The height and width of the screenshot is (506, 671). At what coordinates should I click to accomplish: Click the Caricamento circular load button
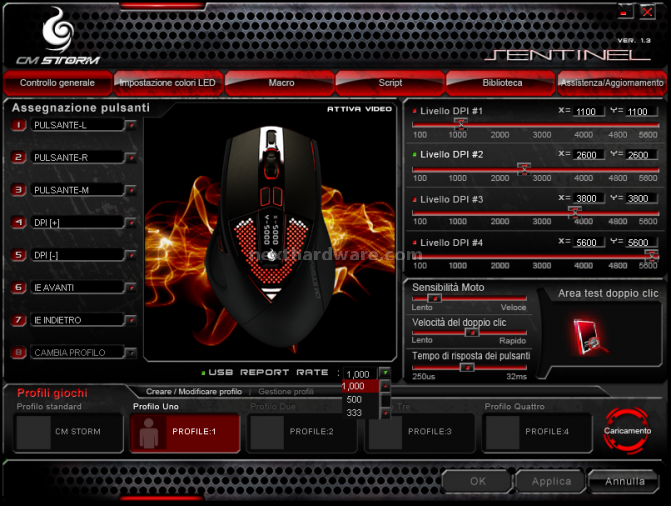point(627,431)
